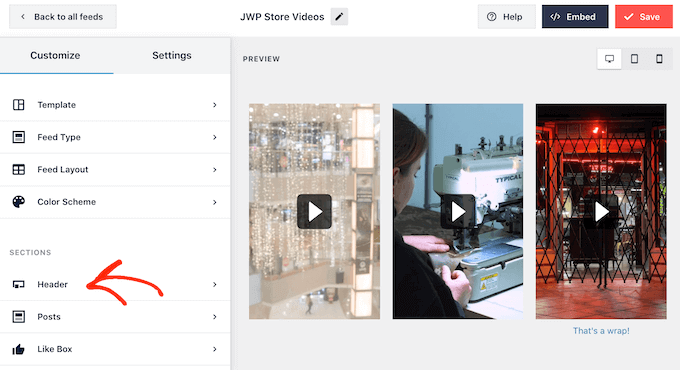Switch preview to tablet view icon
The height and width of the screenshot is (370, 680).
(634, 59)
